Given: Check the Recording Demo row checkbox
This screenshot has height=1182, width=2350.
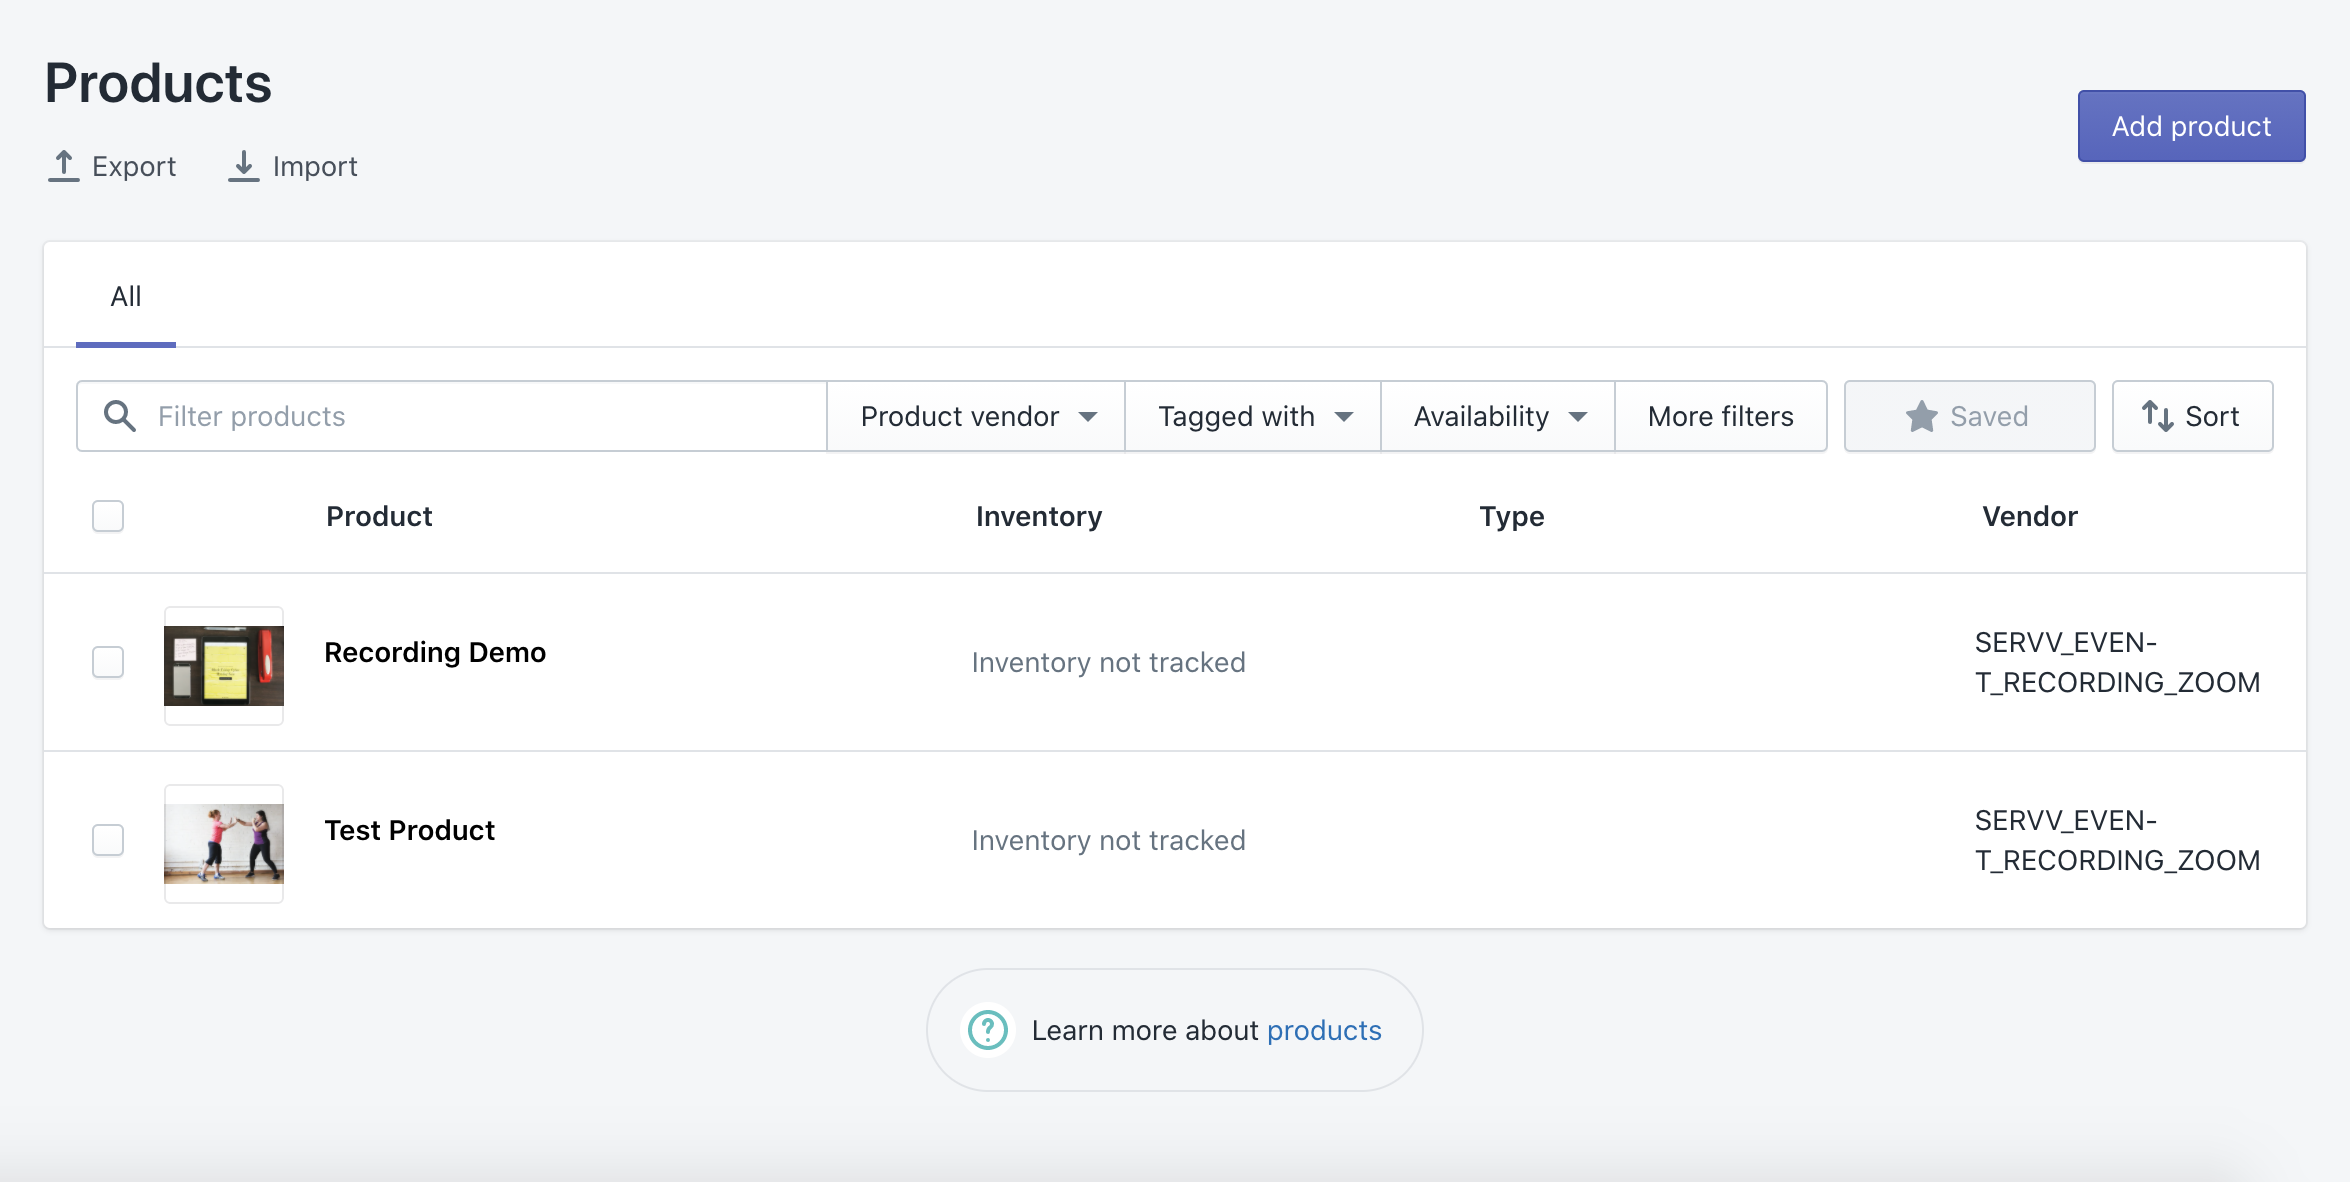Looking at the screenshot, I should (108, 662).
